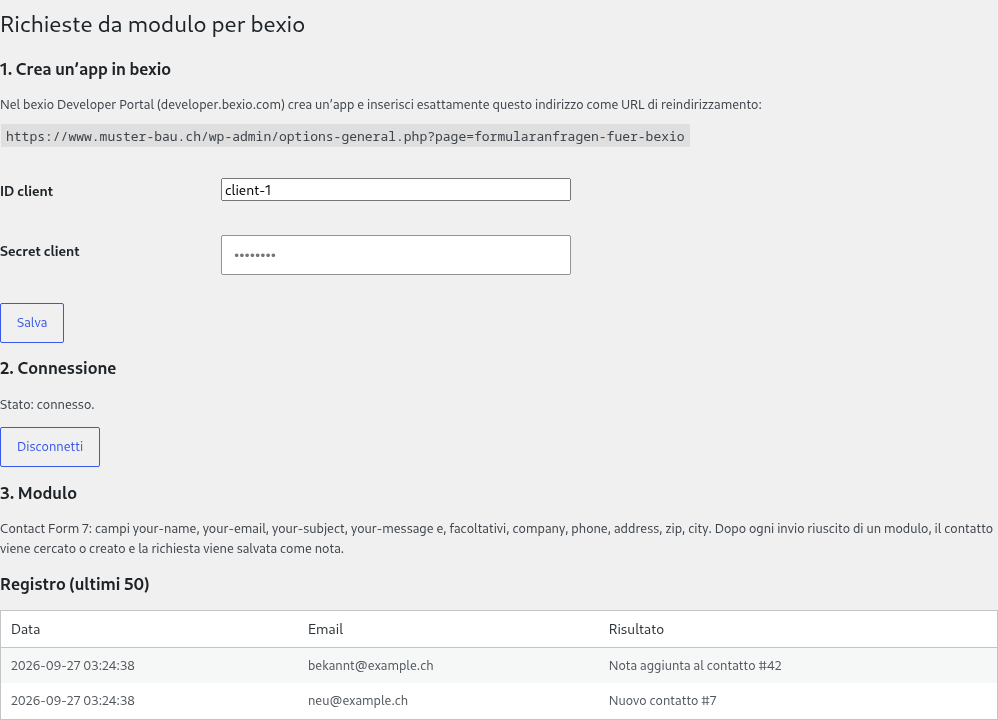Click the Data column header
The height and width of the screenshot is (720, 998).
pyautogui.click(x=25, y=630)
